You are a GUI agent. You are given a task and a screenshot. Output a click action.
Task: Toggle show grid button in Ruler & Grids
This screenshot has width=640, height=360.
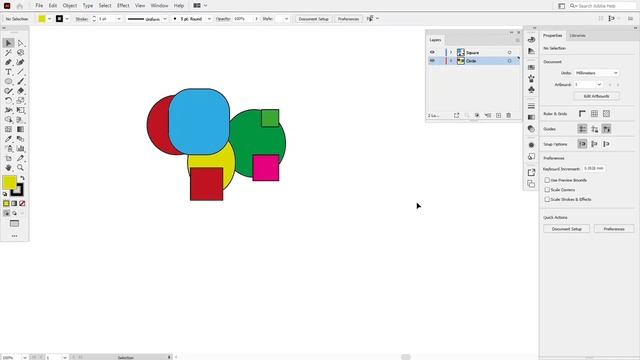pos(594,114)
